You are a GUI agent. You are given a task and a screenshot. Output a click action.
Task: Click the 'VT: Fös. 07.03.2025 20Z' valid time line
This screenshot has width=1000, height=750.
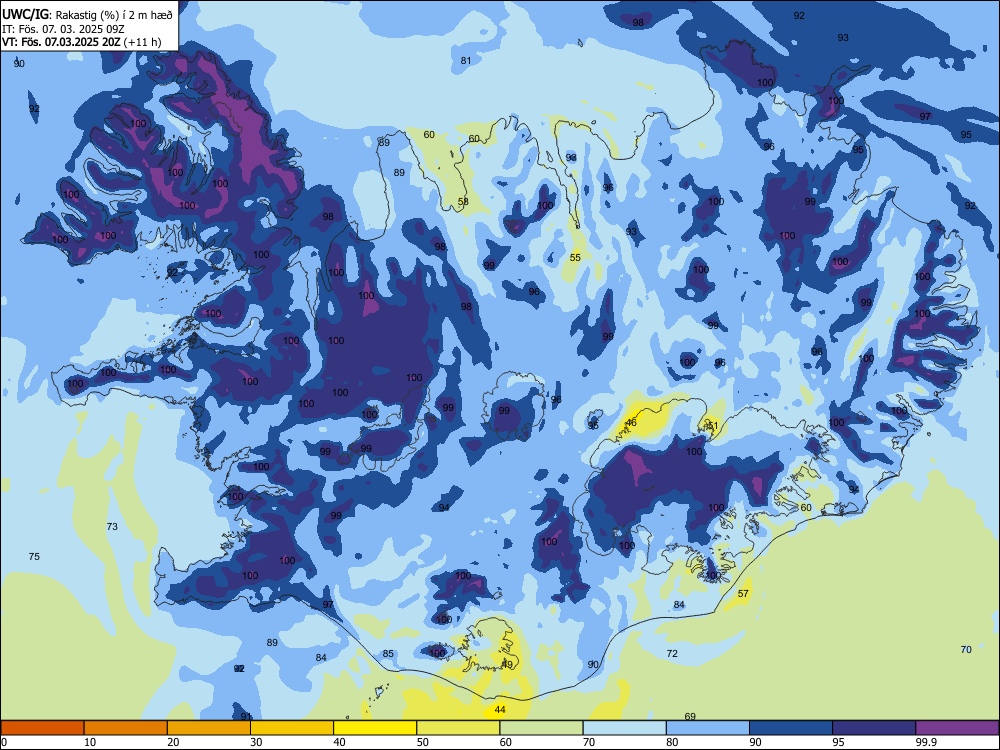tap(61, 42)
